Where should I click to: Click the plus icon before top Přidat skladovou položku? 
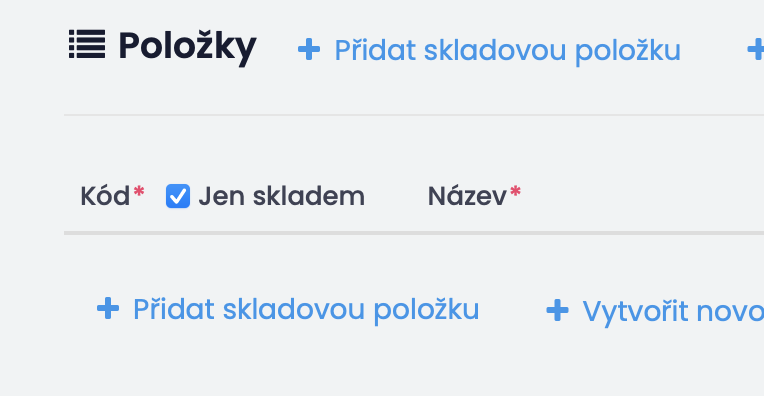309,50
